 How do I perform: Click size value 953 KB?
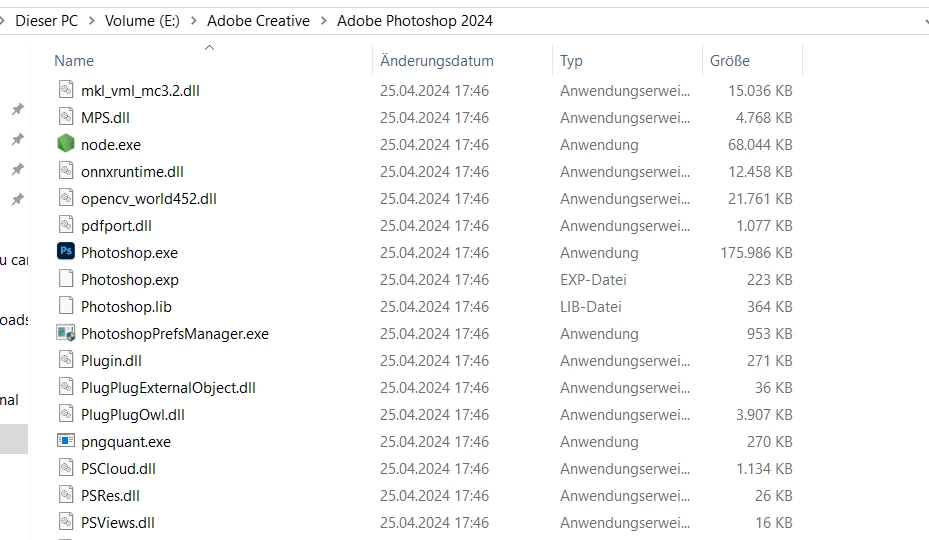click(x=770, y=334)
